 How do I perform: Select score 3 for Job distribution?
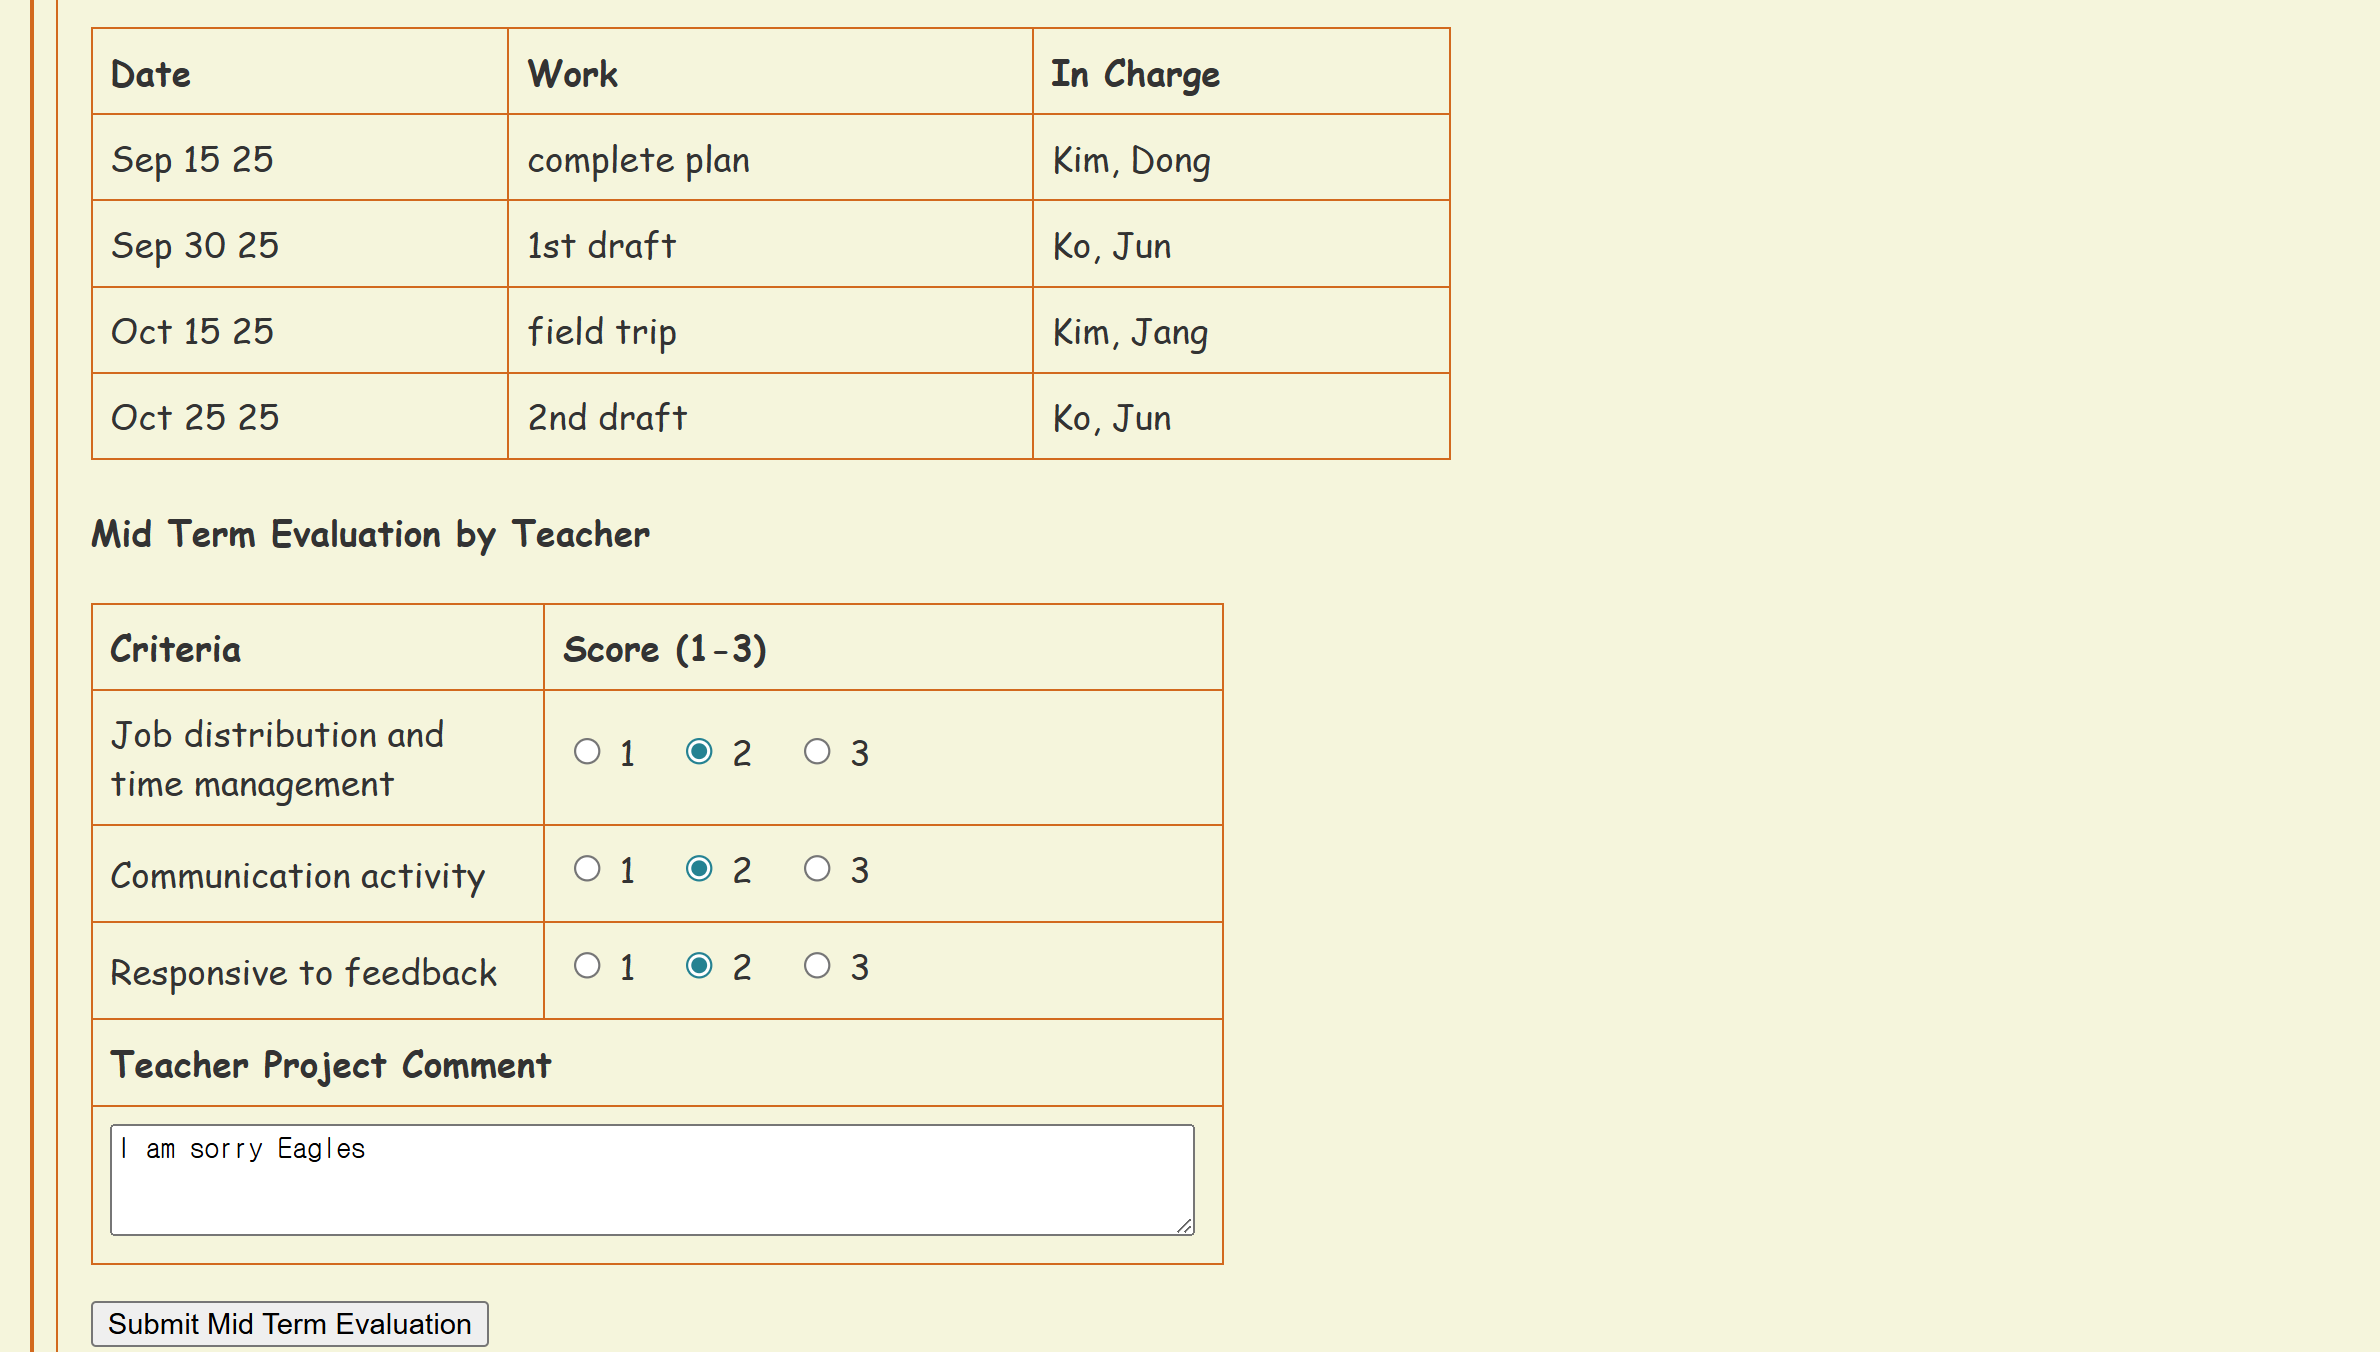(x=817, y=752)
